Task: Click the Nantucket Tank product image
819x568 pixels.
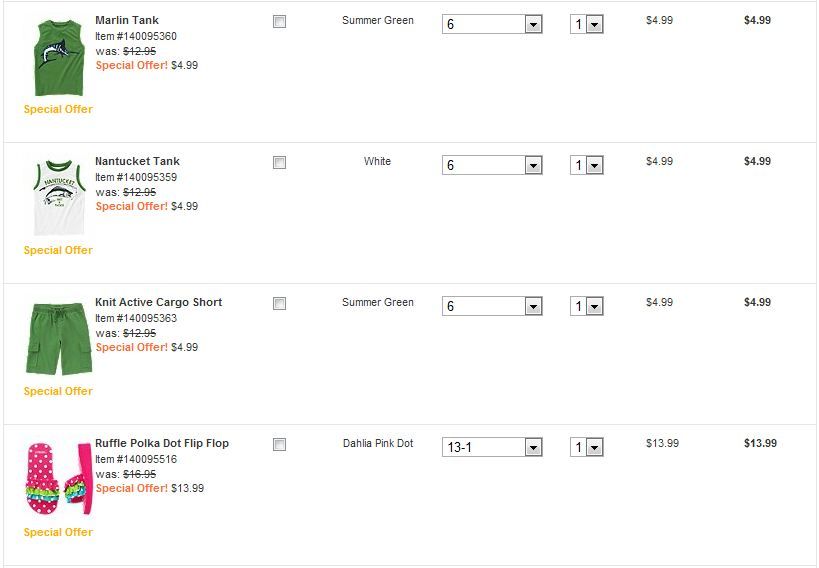Action: (x=58, y=197)
